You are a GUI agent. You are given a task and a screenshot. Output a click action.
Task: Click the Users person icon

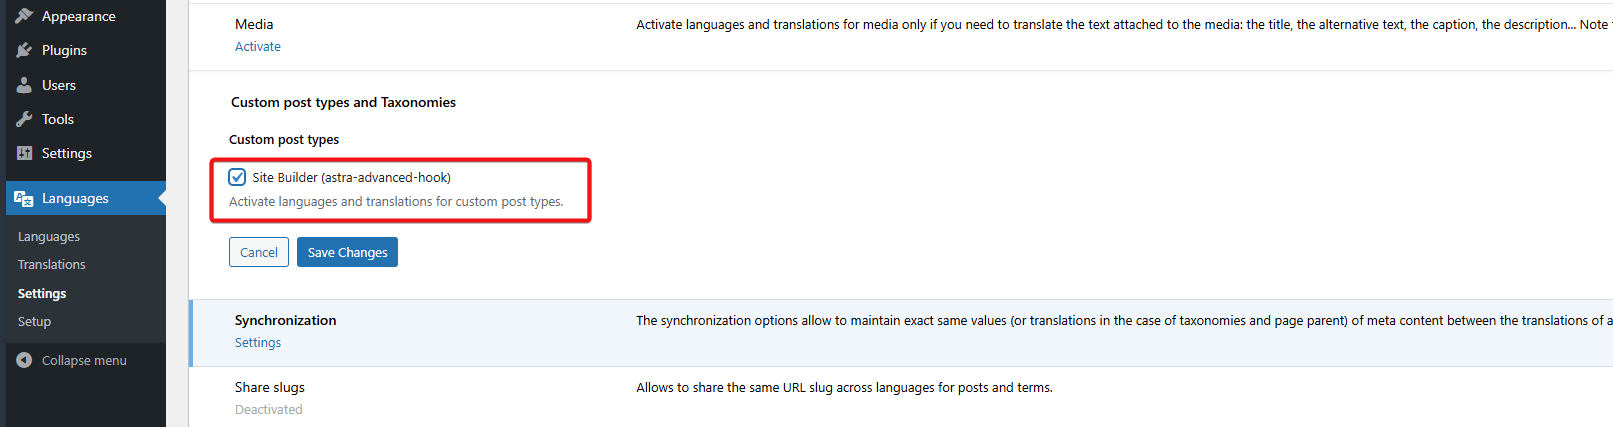coord(24,85)
